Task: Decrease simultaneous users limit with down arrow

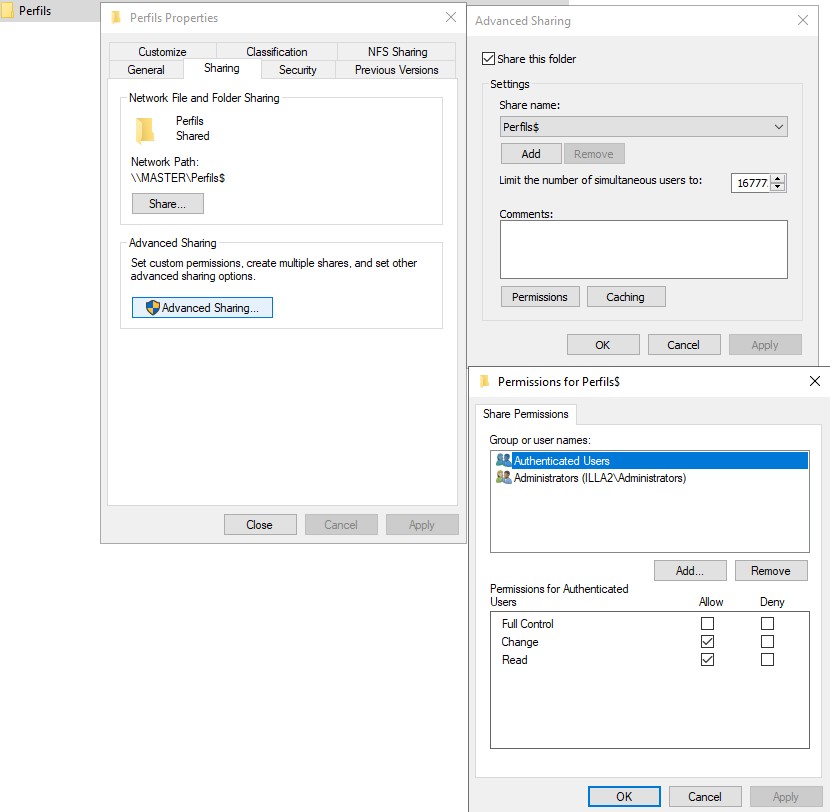Action: [x=779, y=187]
